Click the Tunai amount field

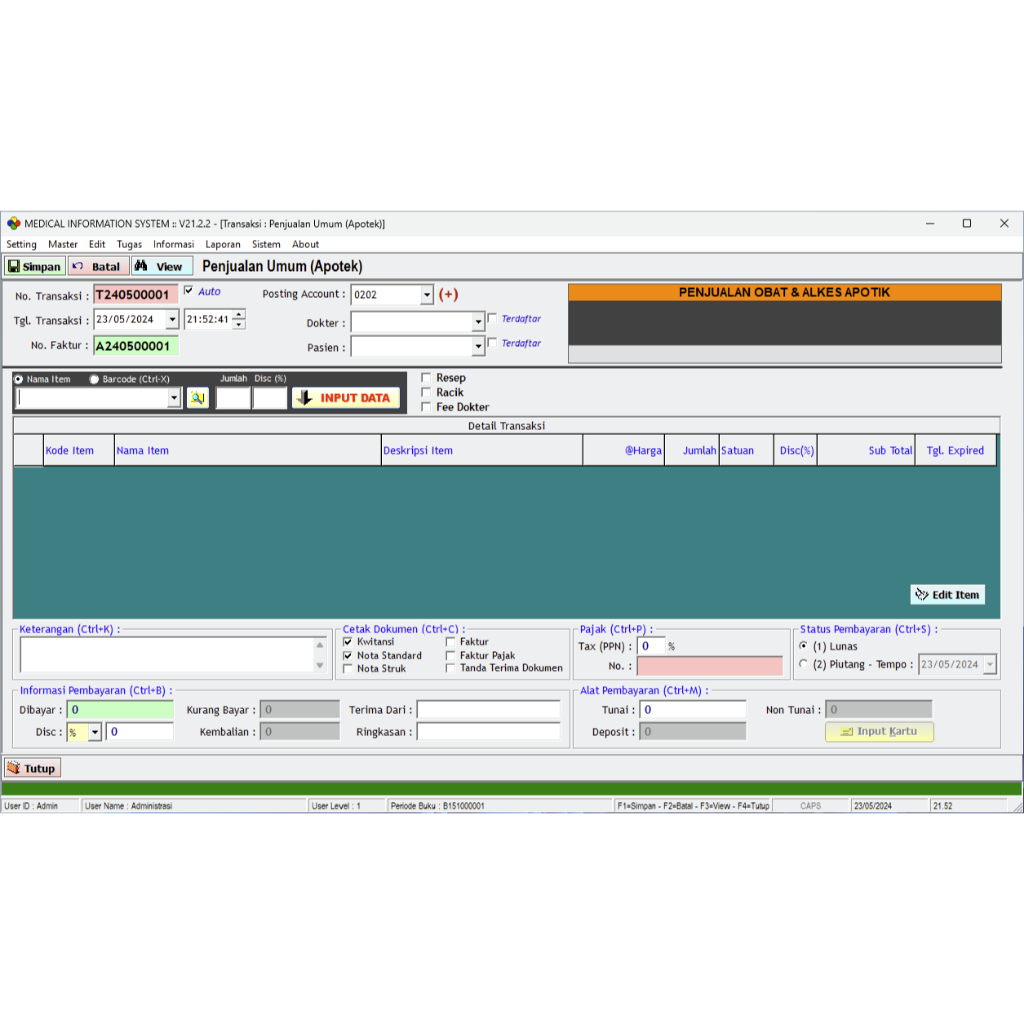coord(692,710)
